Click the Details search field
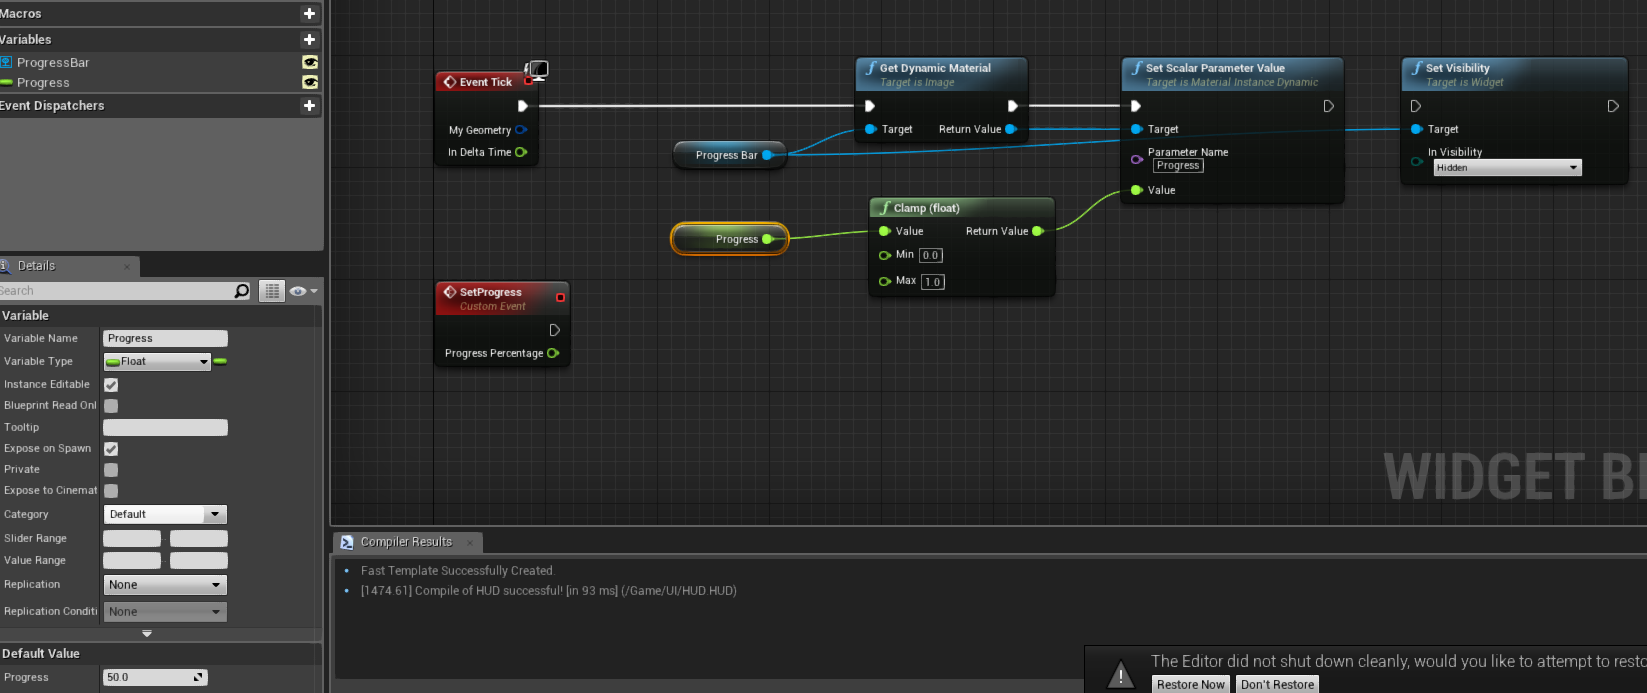 click(x=115, y=290)
